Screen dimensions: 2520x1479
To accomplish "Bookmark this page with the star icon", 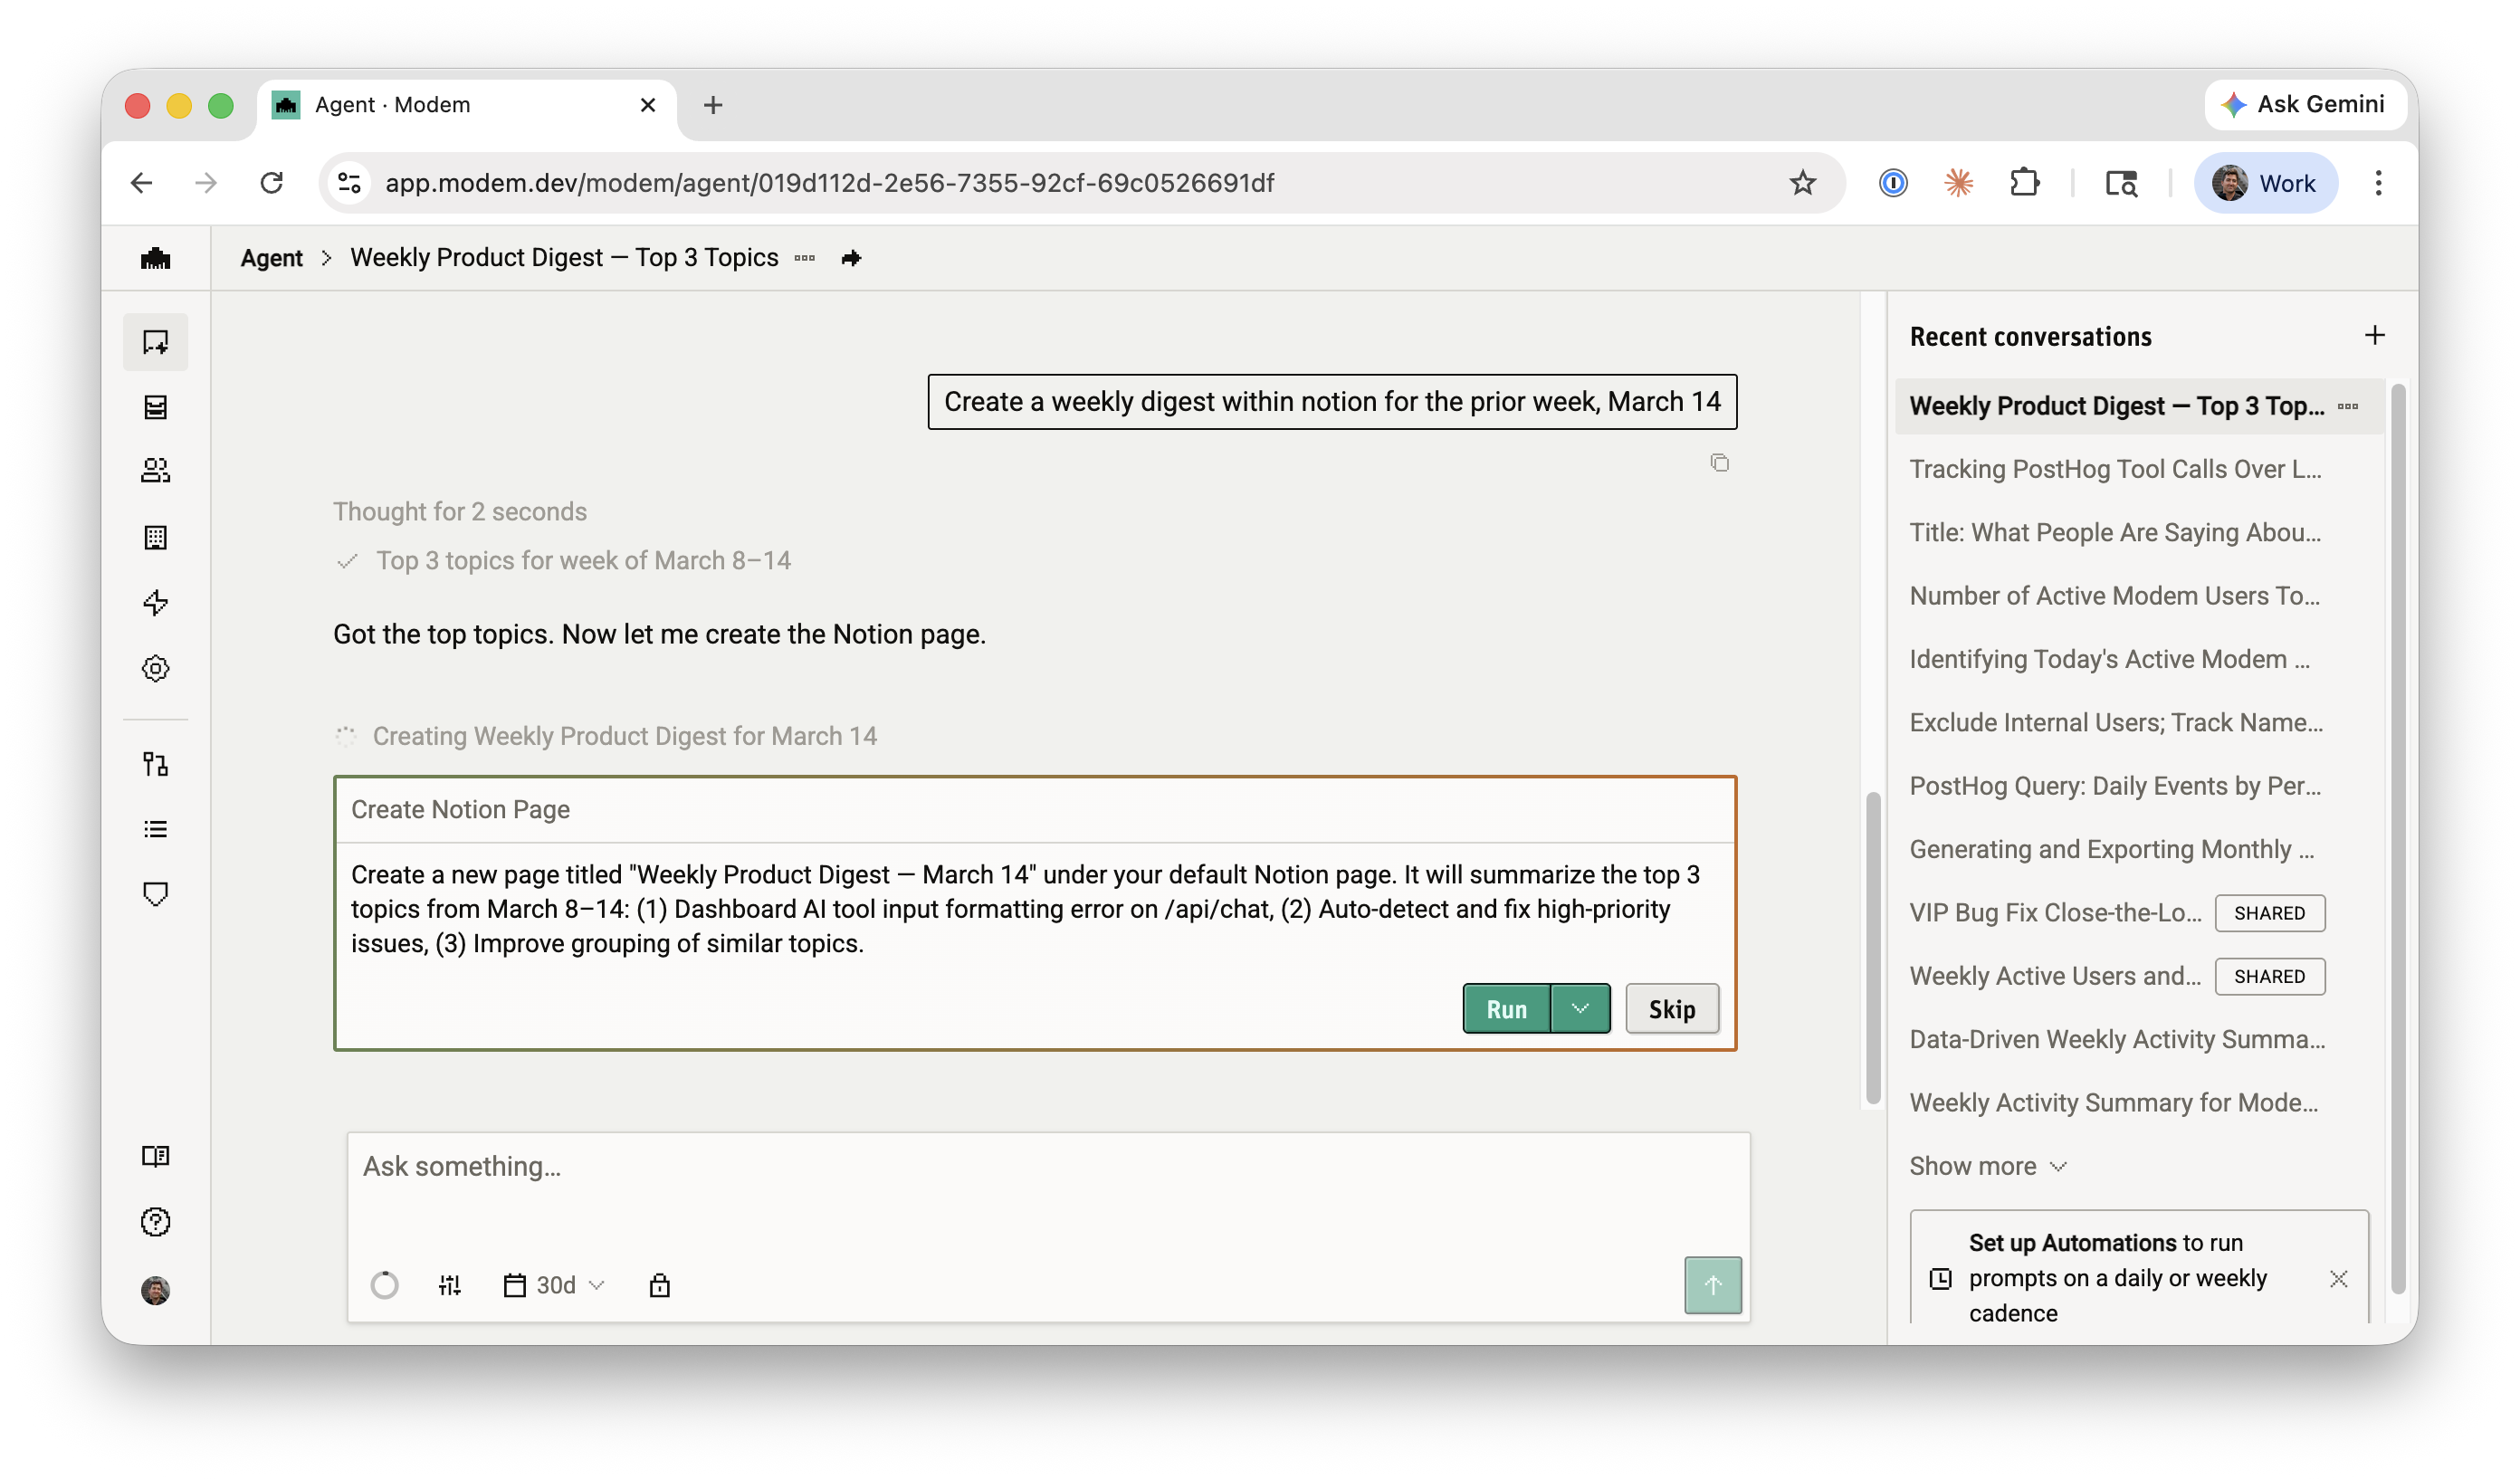I will 1802,183.
